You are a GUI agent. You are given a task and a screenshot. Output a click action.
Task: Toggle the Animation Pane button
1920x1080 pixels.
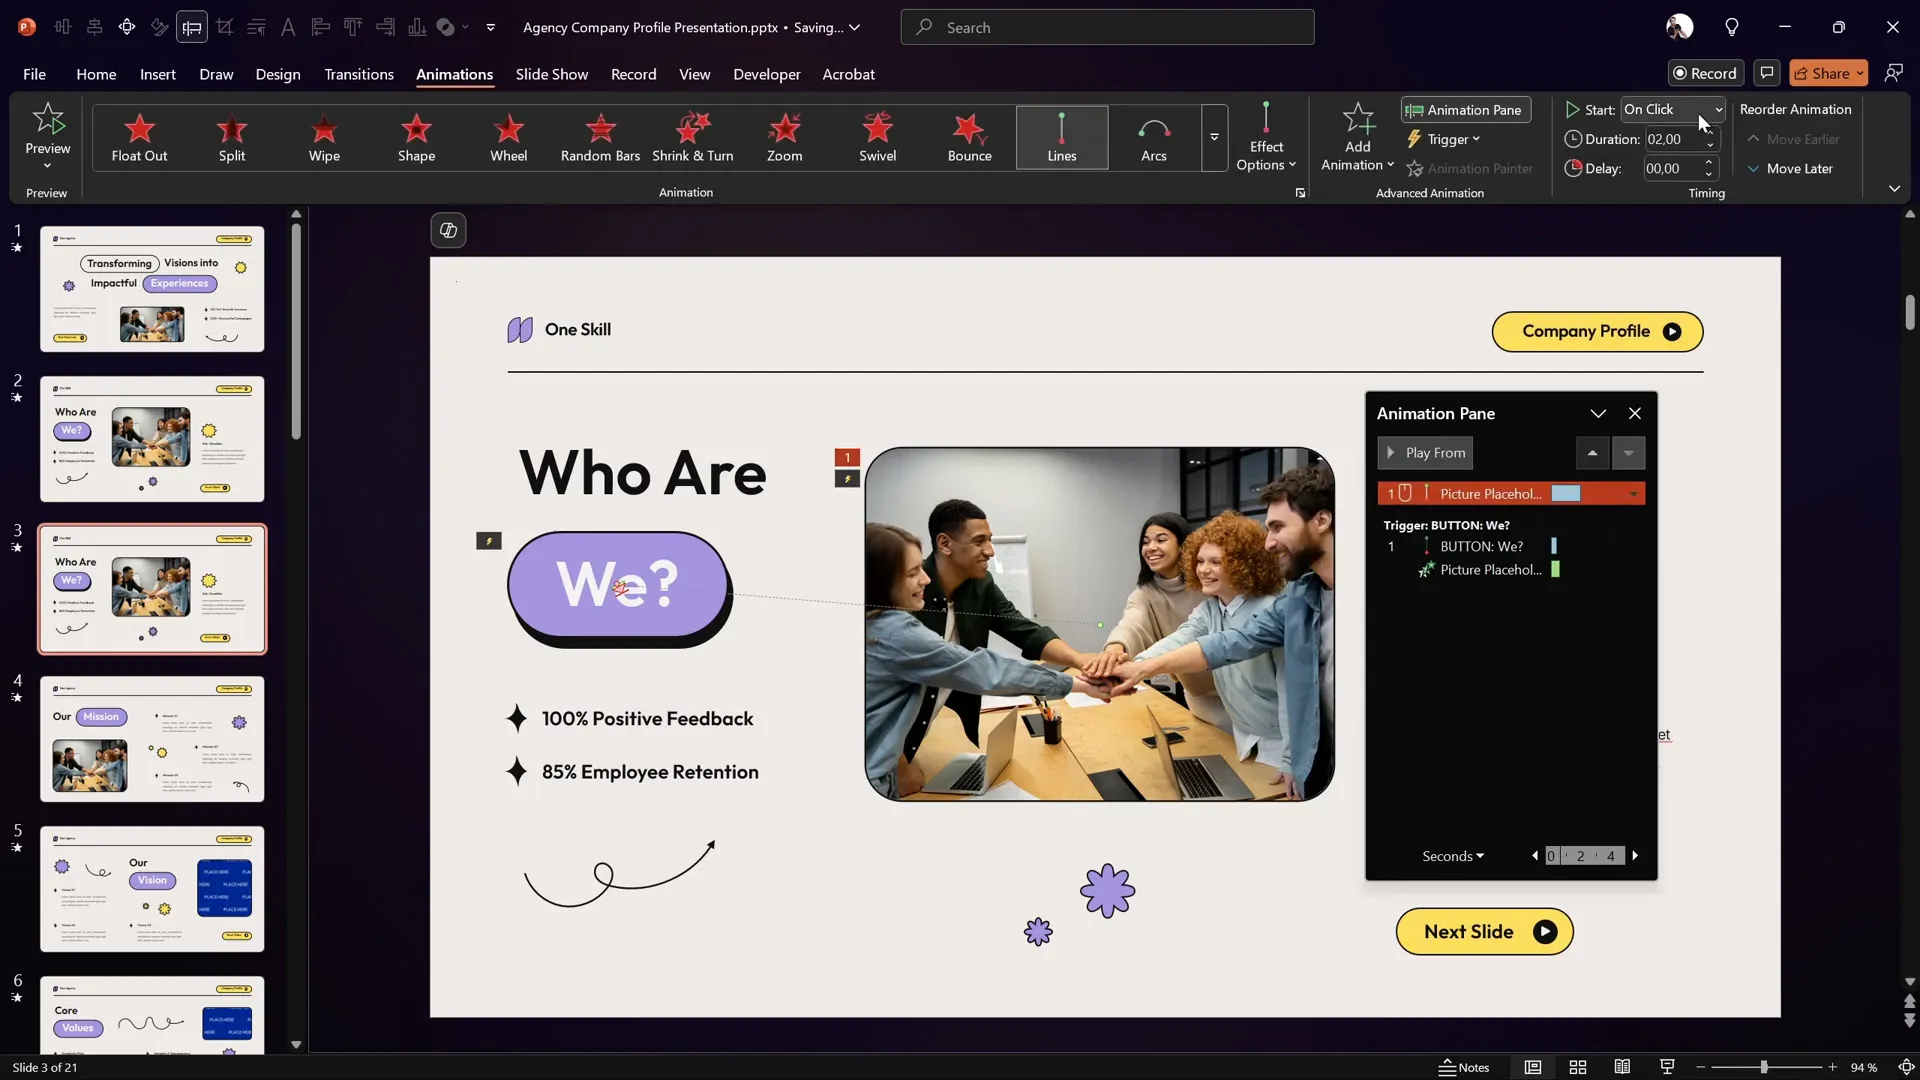pos(1465,110)
